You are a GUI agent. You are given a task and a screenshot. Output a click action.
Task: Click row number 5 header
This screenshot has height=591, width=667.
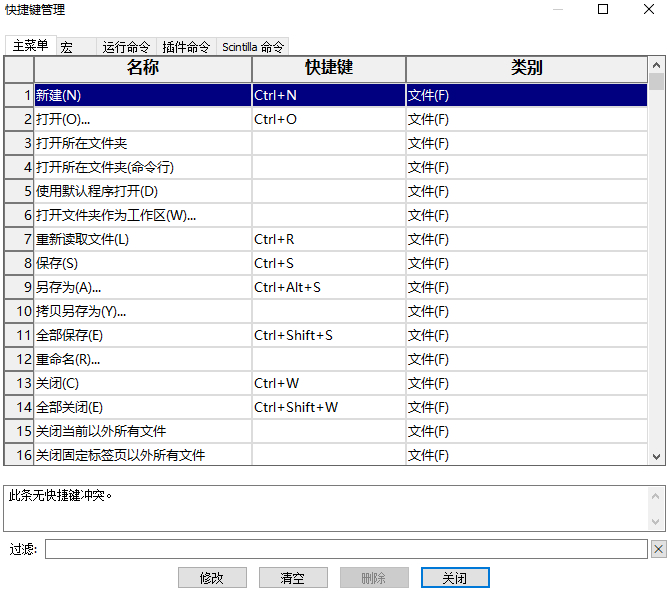point(19,191)
